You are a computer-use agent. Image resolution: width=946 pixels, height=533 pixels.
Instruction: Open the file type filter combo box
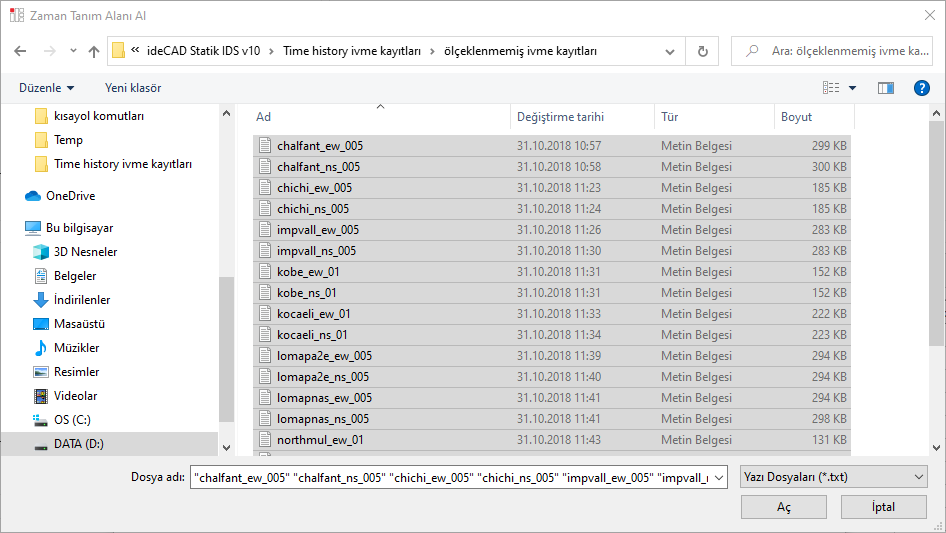[833, 477]
